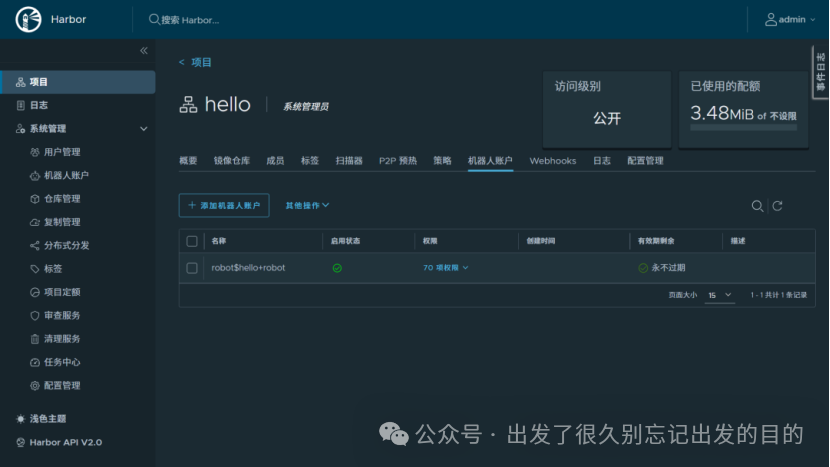Open 用户管理 in sidebar
Screen dimensions: 830x467
pyautogui.click(x=62, y=152)
